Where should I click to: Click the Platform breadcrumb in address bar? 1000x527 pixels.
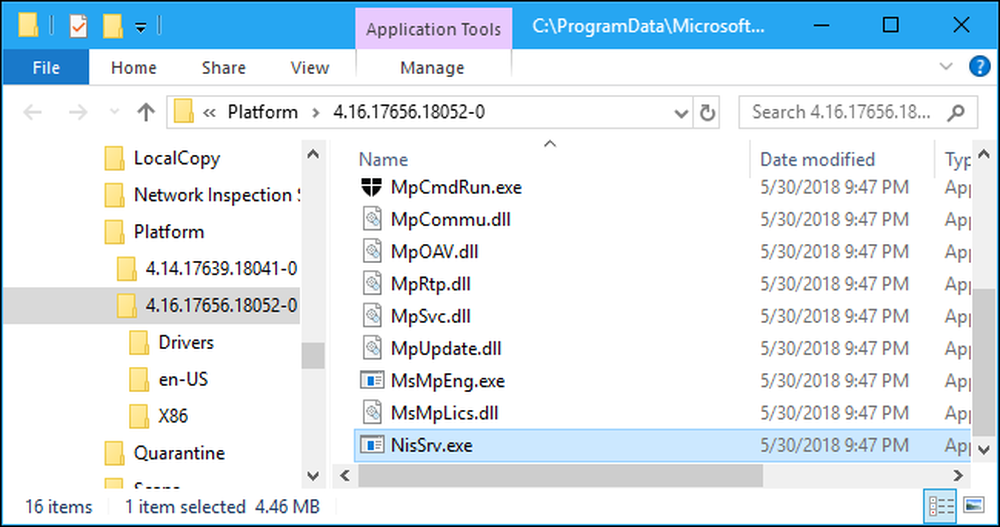pyautogui.click(x=263, y=112)
